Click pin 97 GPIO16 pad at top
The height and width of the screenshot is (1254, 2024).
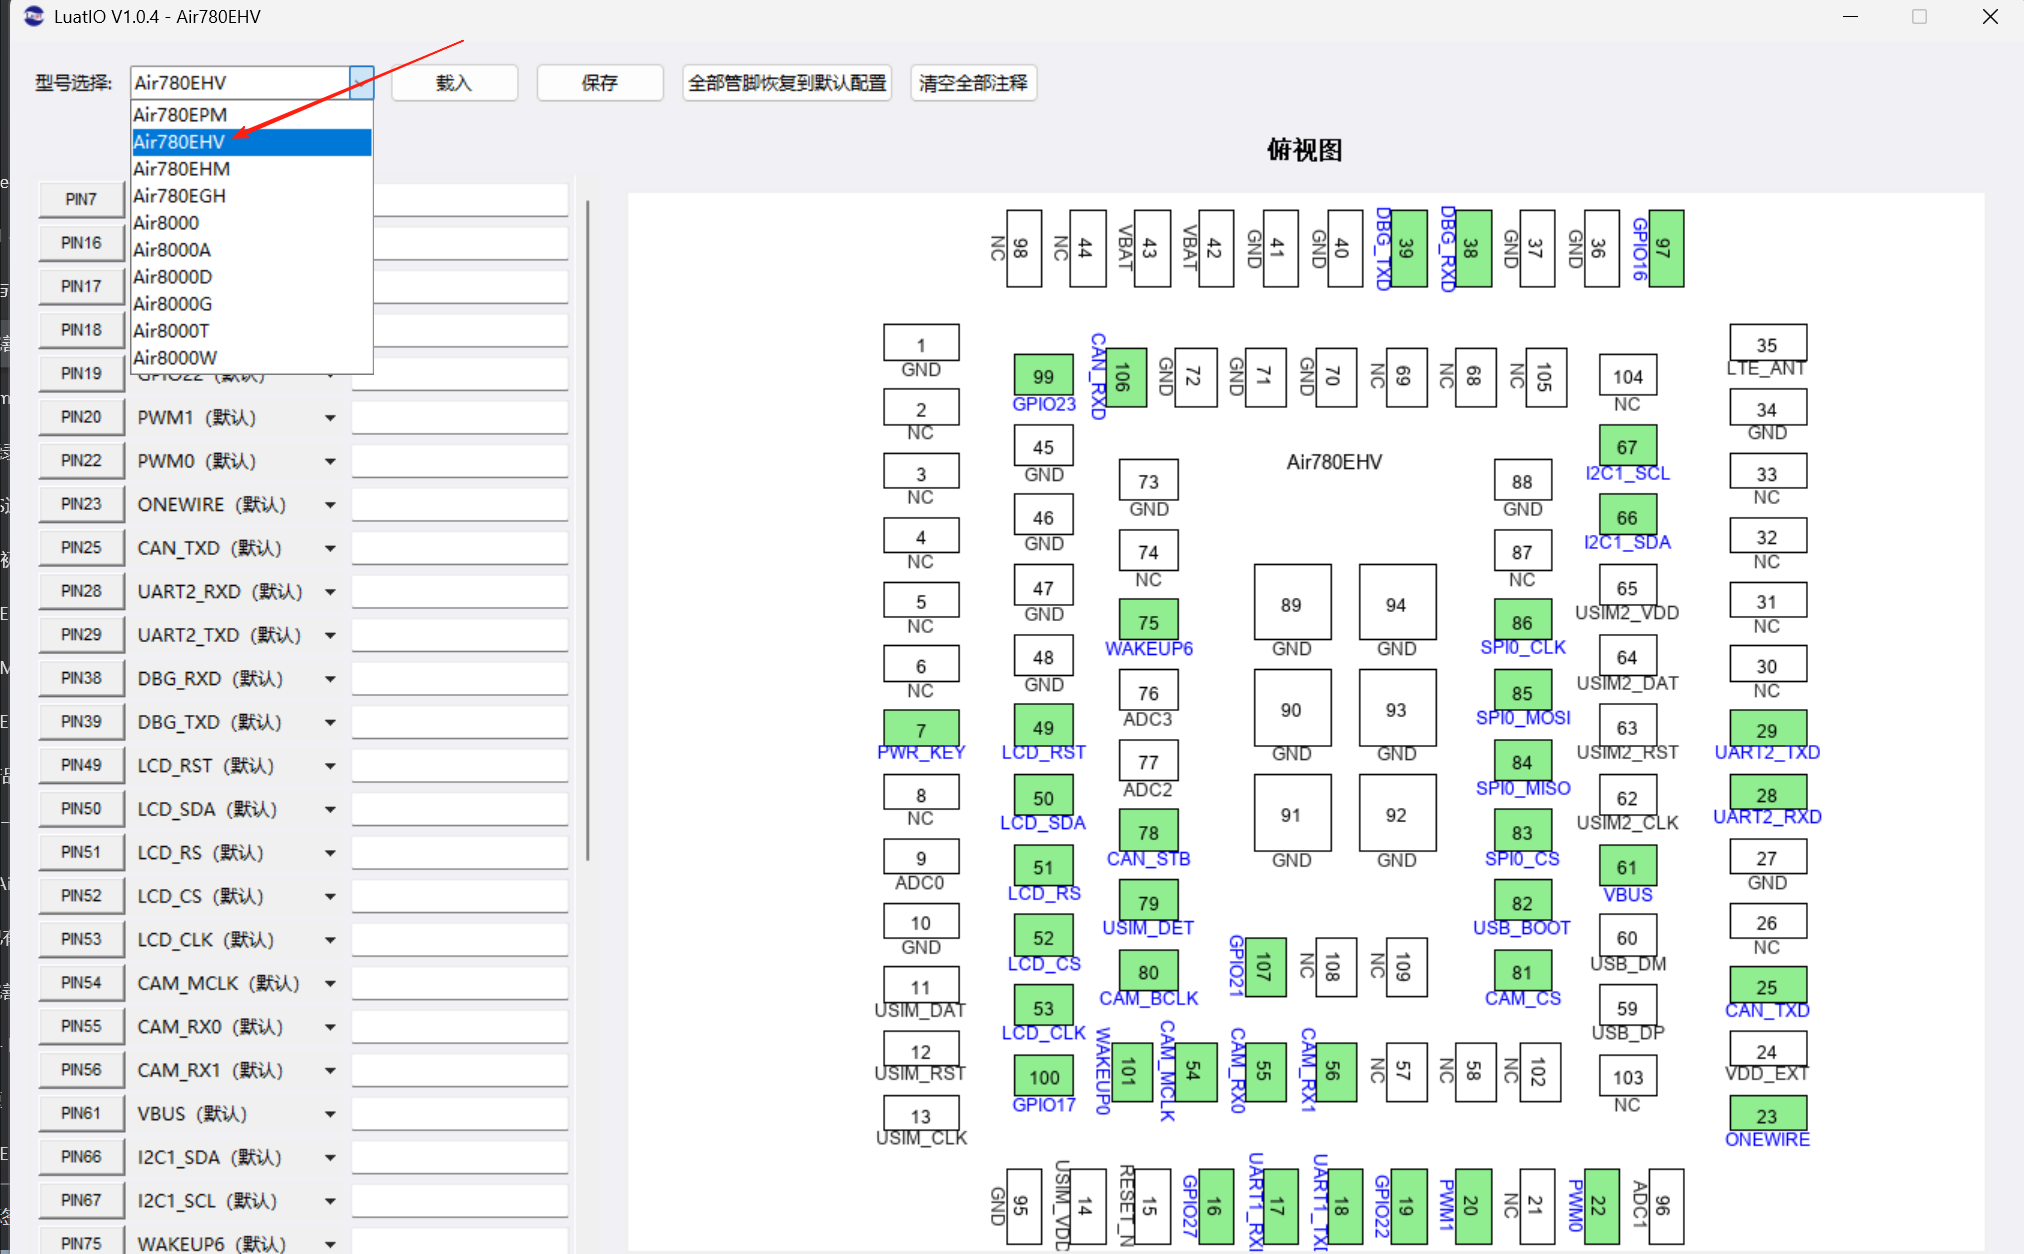pyautogui.click(x=1665, y=248)
